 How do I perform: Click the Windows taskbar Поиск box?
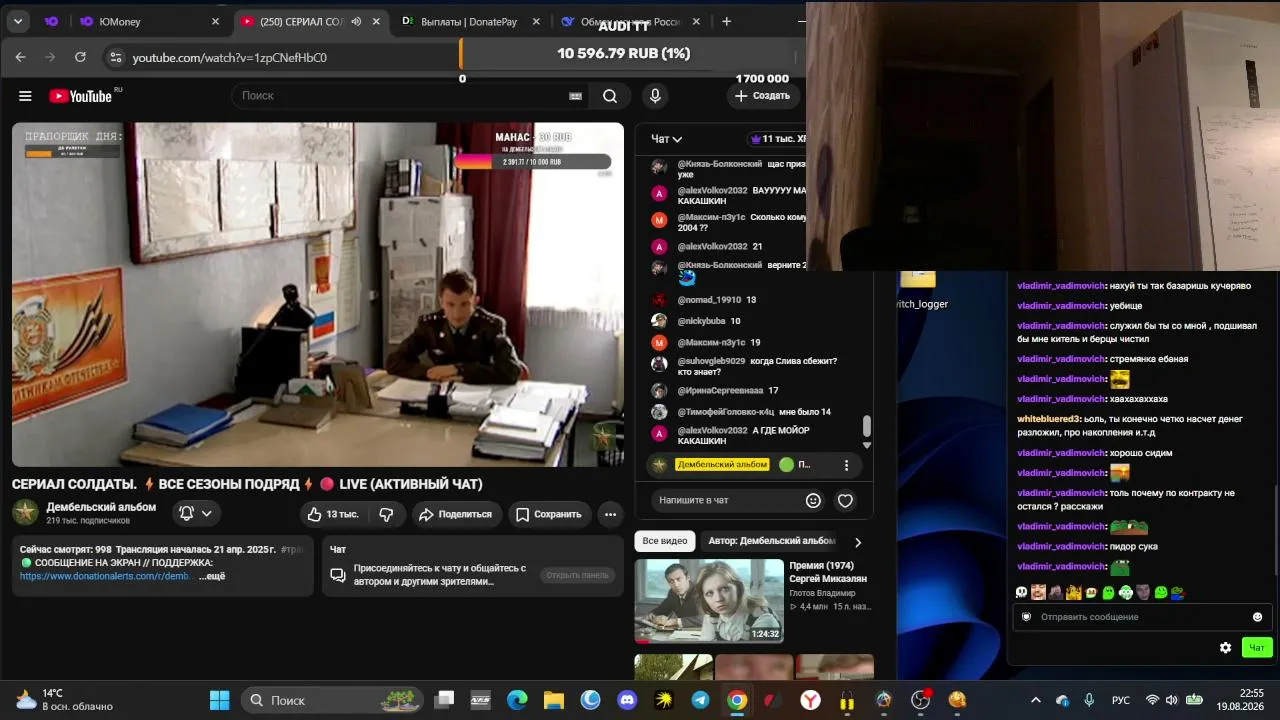tap(332, 700)
